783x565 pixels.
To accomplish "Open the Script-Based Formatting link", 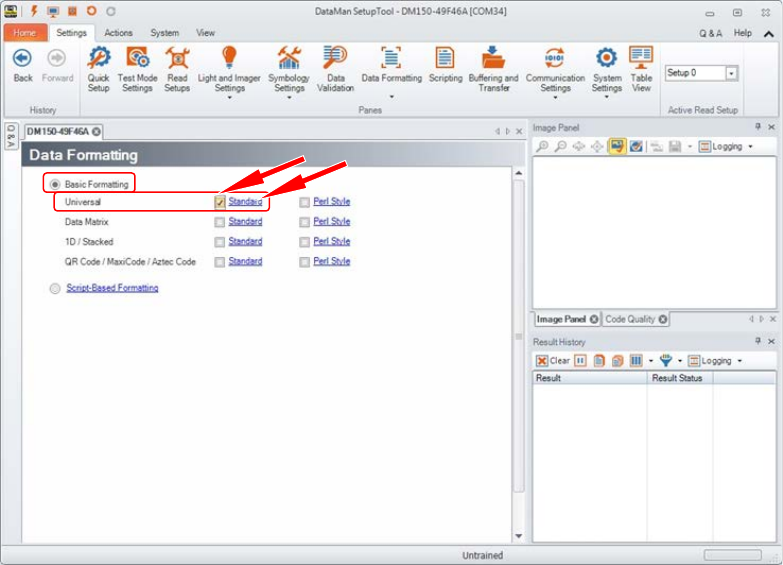I will 112,288.
